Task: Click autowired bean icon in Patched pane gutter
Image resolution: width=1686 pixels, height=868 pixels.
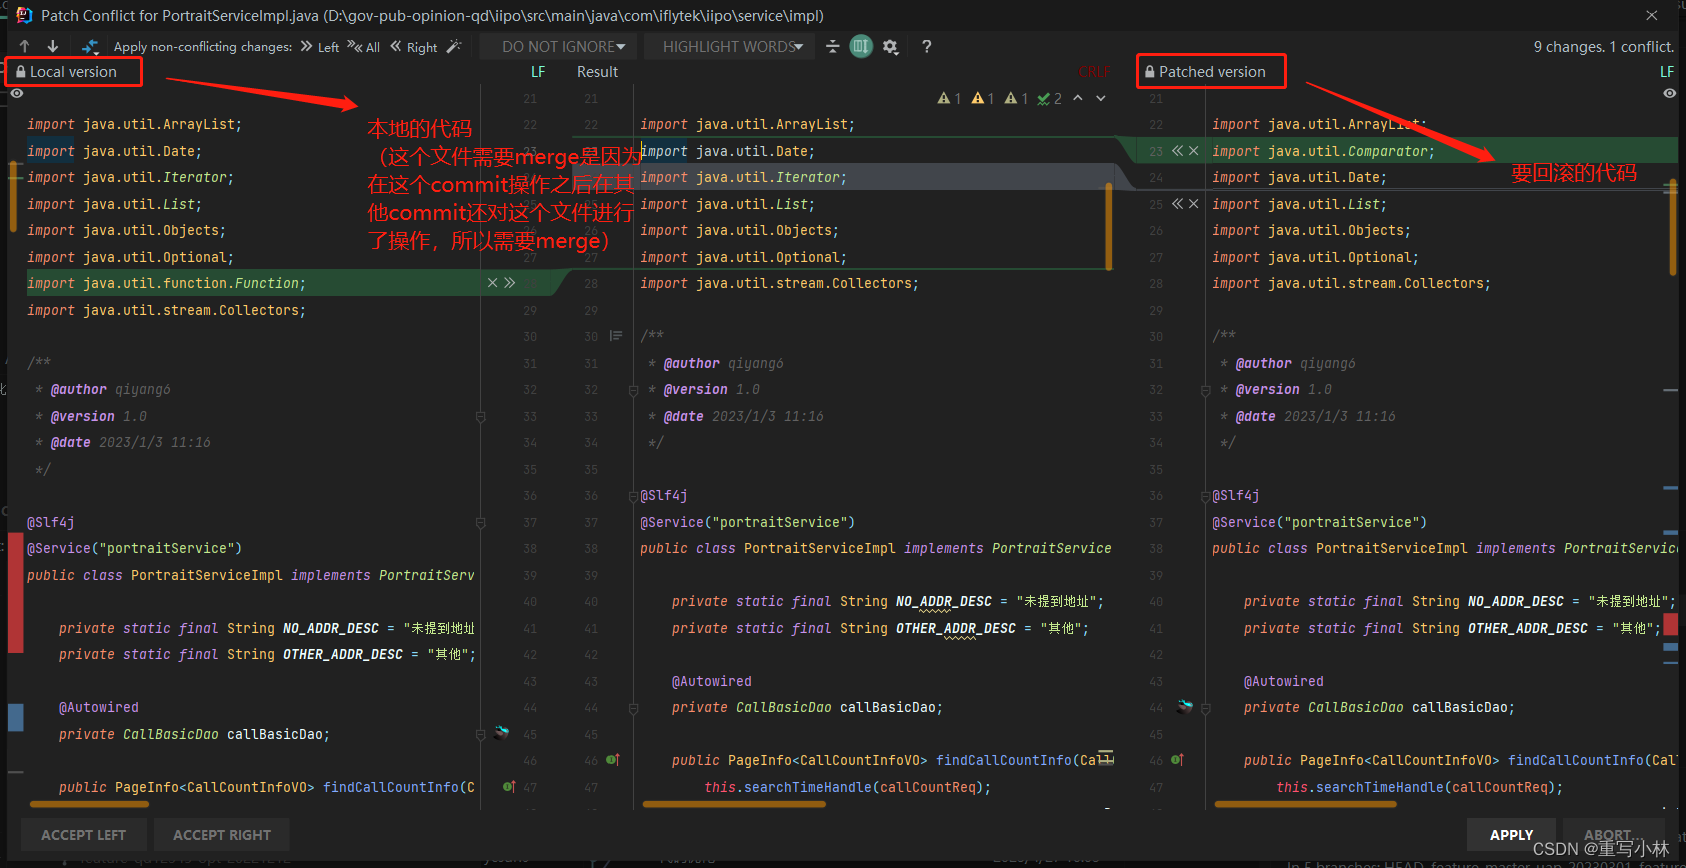Action: click(1185, 706)
